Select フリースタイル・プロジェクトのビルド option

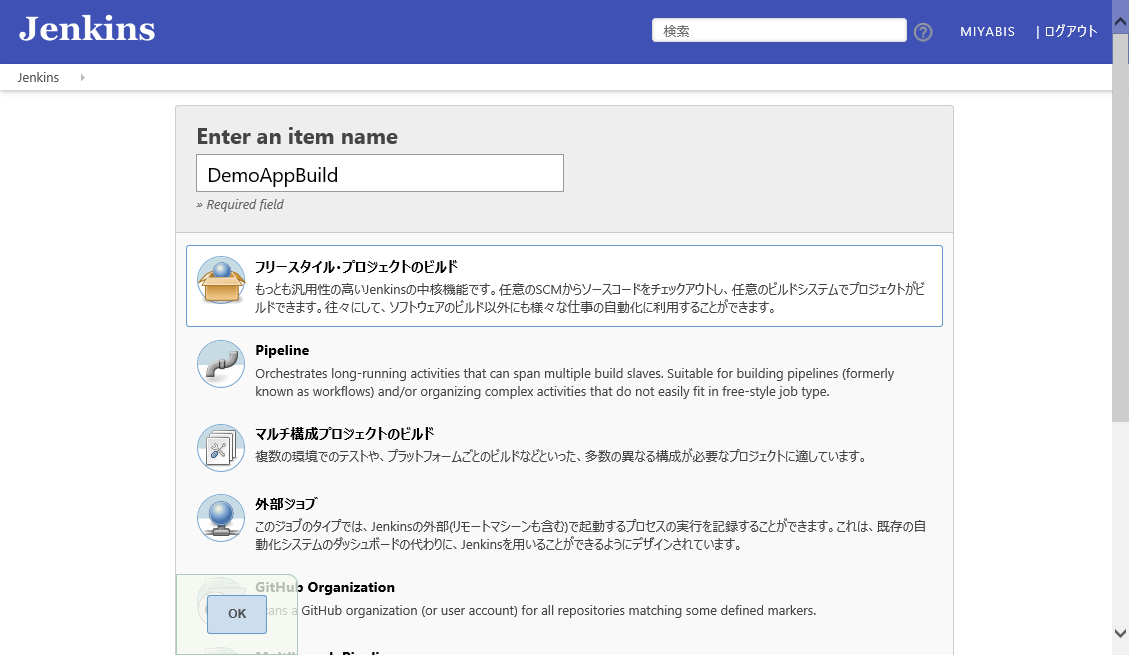coord(564,286)
